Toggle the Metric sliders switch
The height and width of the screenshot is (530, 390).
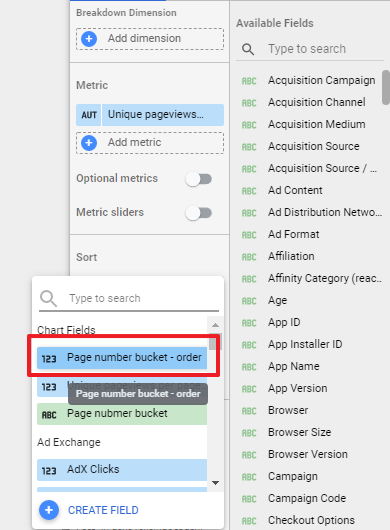click(199, 213)
